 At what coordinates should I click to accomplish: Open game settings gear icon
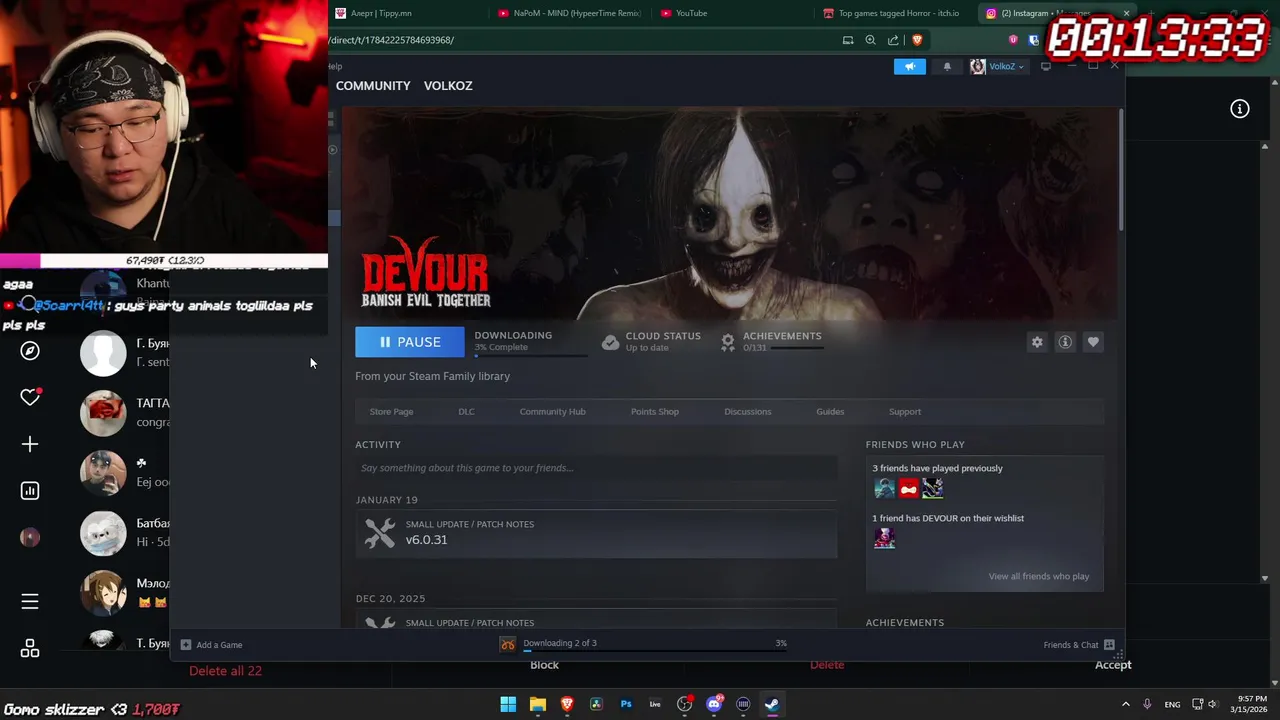coord(1037,342)
